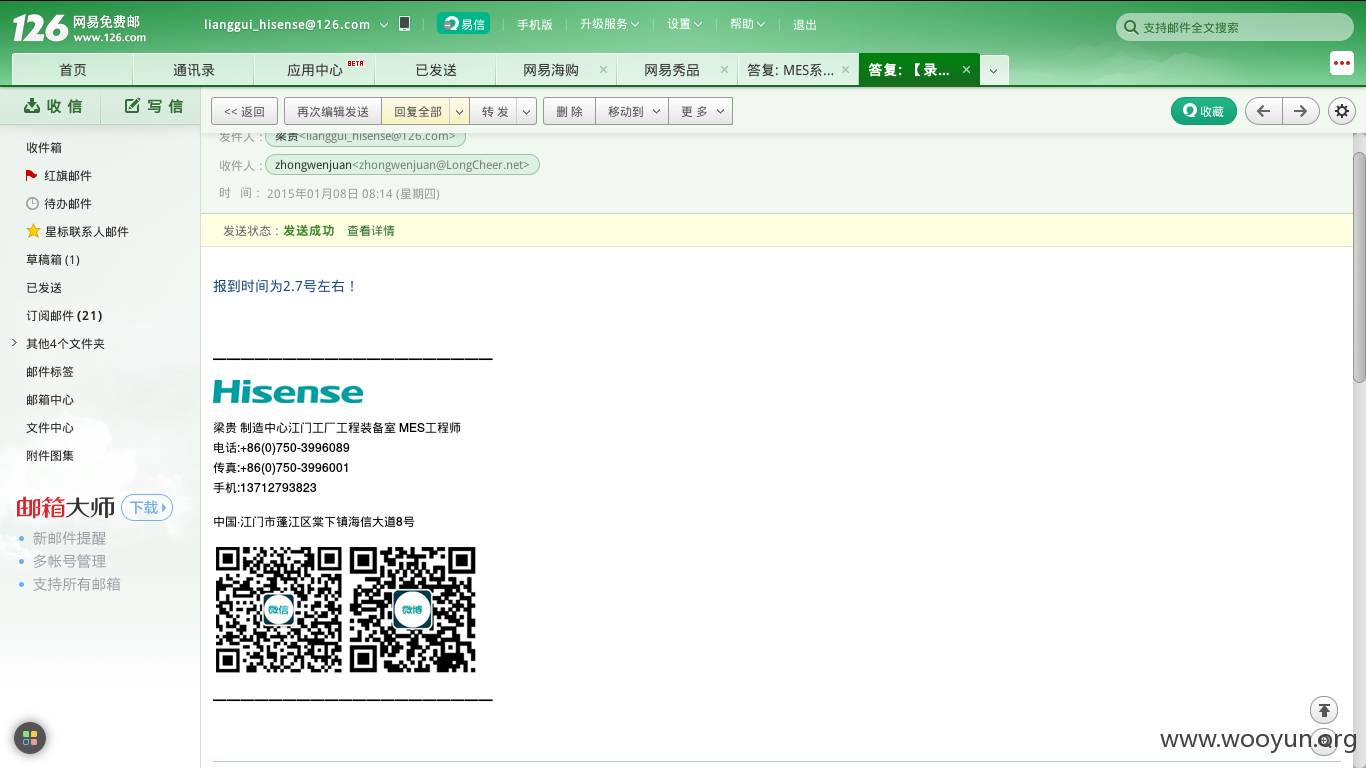This screenshot has height=768, width=1366.
Task: Click 删除 button
Action: [569, 111]
